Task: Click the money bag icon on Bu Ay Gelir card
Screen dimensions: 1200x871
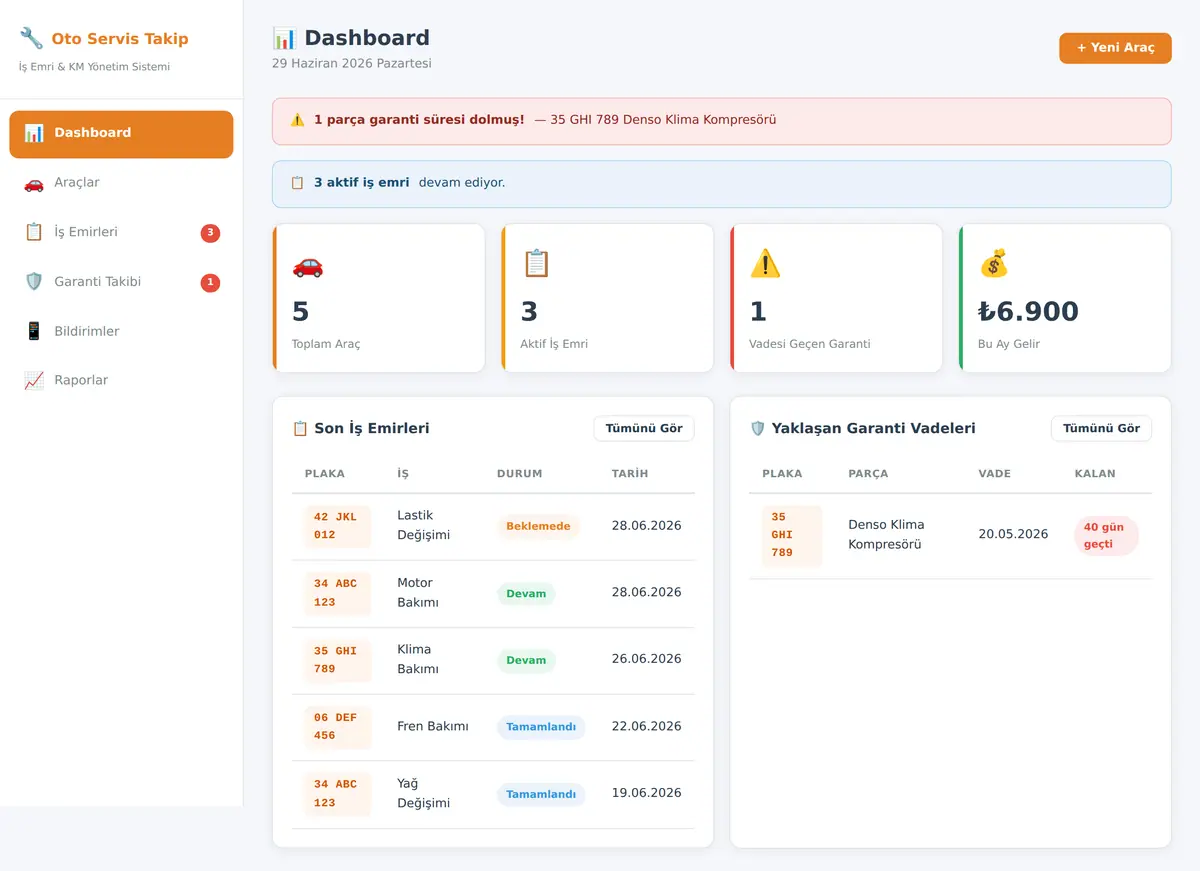Action: coord(994,264)
